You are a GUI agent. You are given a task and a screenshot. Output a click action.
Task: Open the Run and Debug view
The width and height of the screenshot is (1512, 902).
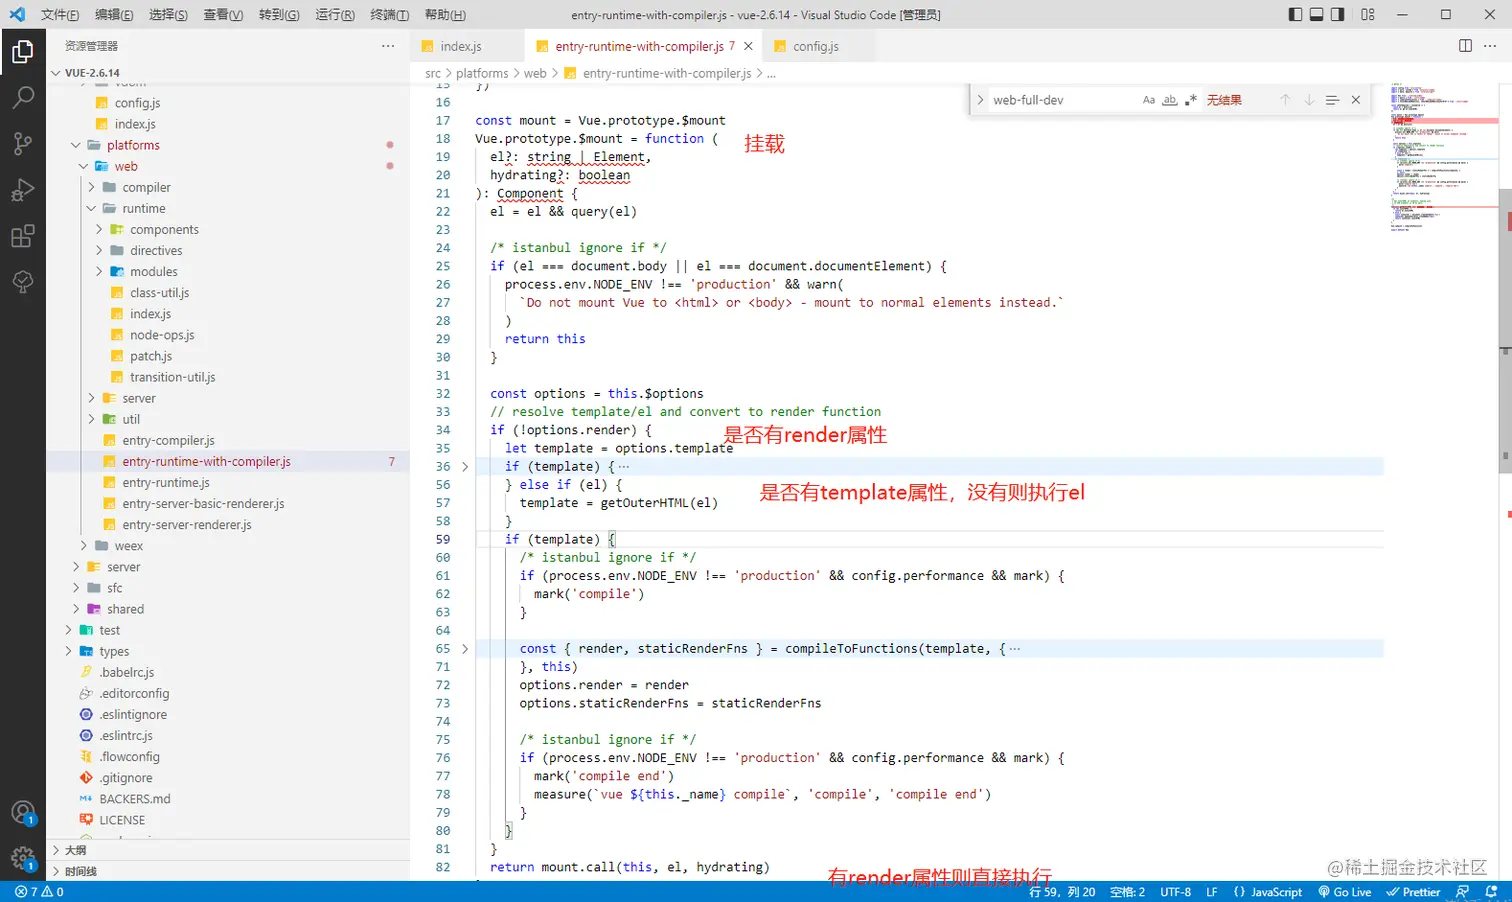[22, 190]
